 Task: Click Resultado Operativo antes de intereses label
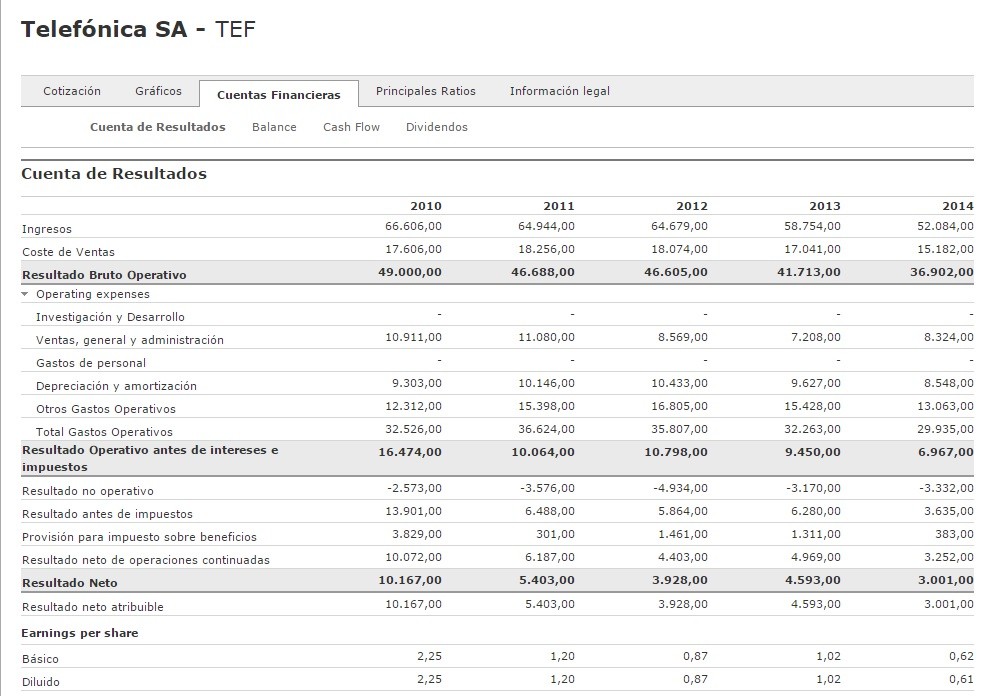point(150,458)
